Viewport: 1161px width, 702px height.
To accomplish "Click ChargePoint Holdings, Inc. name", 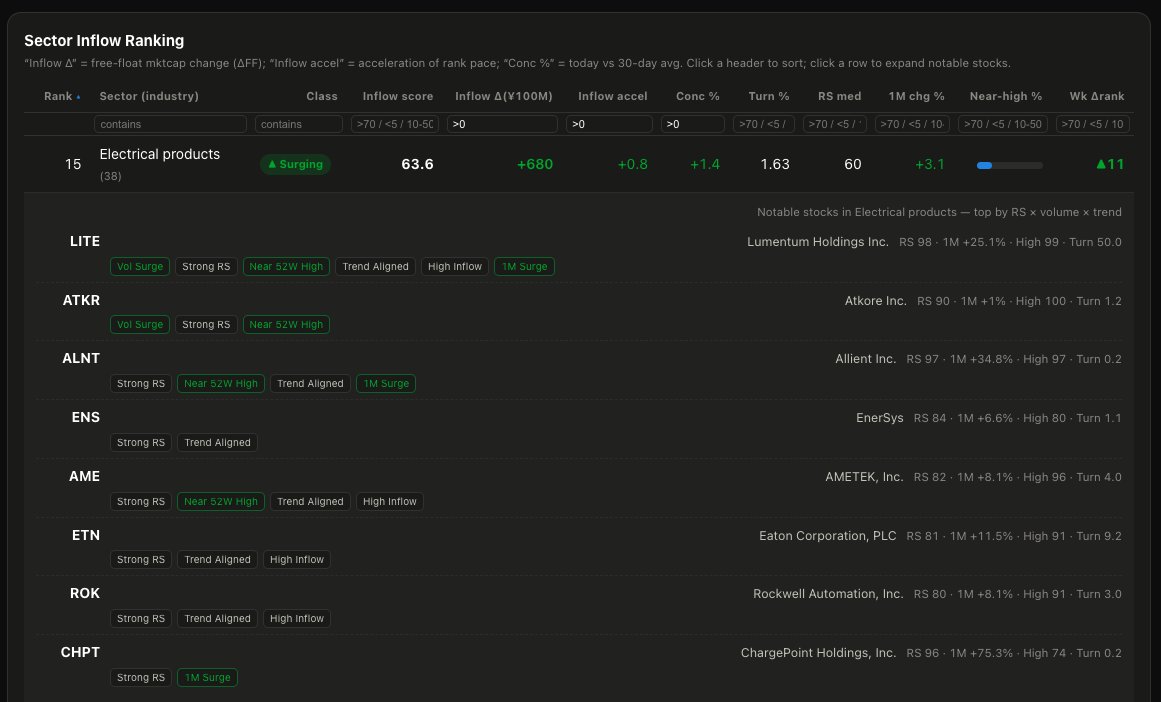I will point(818,653).
